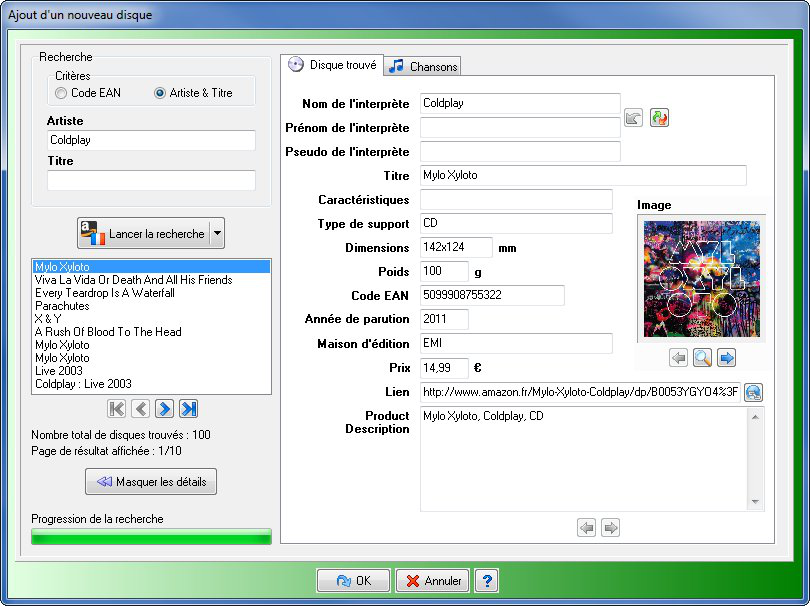Screen dimensions: 810x606
Task: Click the Lien URL field
Action: pyautogui.click(x=581, y=392)
